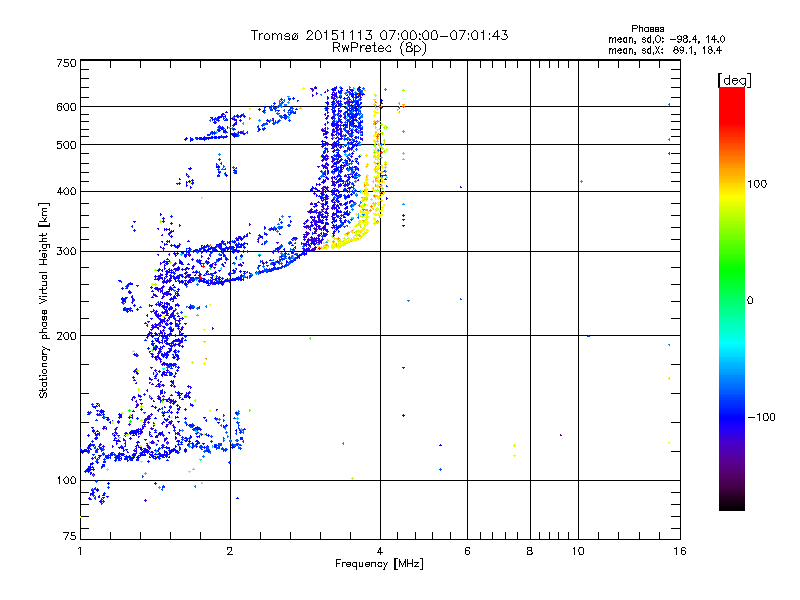This screenshot has width=800, height=600.
Task: Click the x-axis tick label '16'
Action: pos(680,551)
